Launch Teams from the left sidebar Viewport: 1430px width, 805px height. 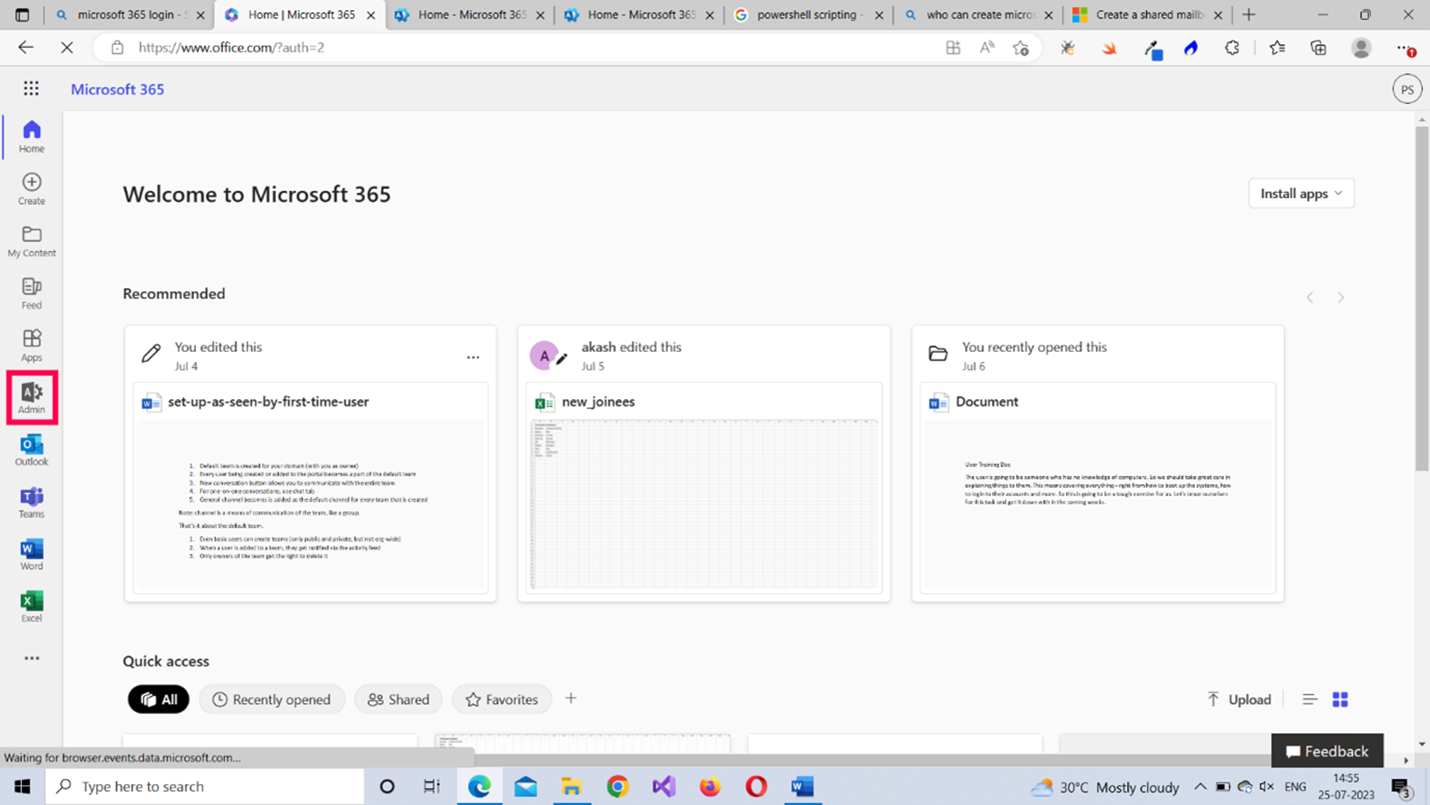(31, 501)
